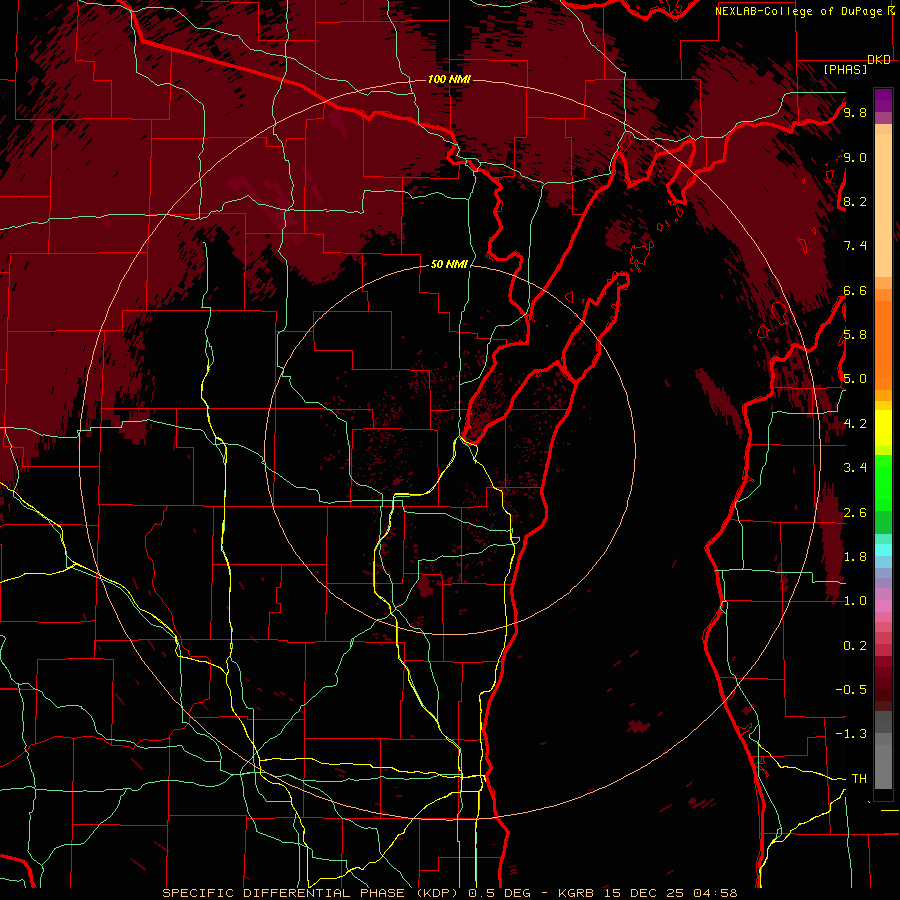Click the 4.2 legend value
The width and height of the screenshot is (900, 900).
[x=855, y=424]
